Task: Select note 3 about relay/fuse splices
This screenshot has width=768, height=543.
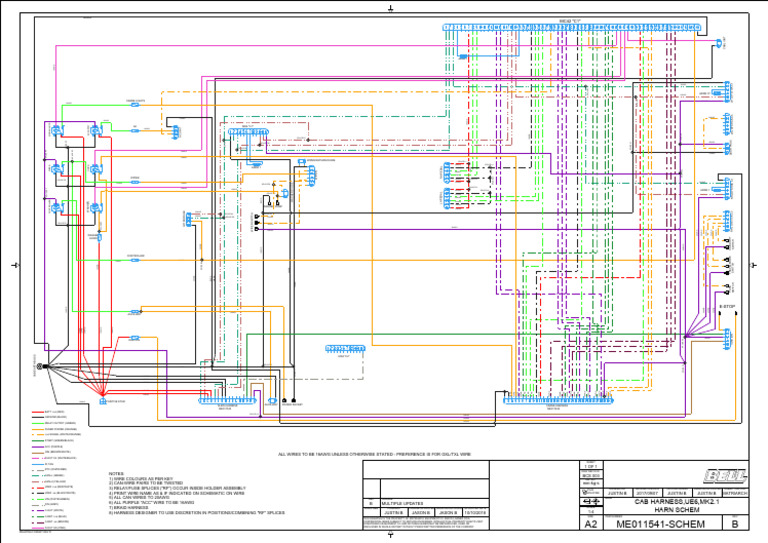Action: (x=177, y=488)
